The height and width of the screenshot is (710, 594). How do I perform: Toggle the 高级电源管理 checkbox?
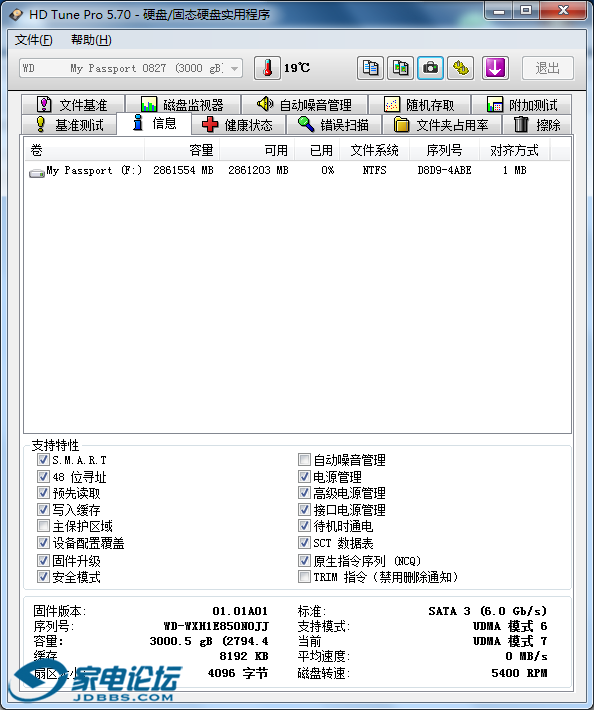click(x=304, y=493)
